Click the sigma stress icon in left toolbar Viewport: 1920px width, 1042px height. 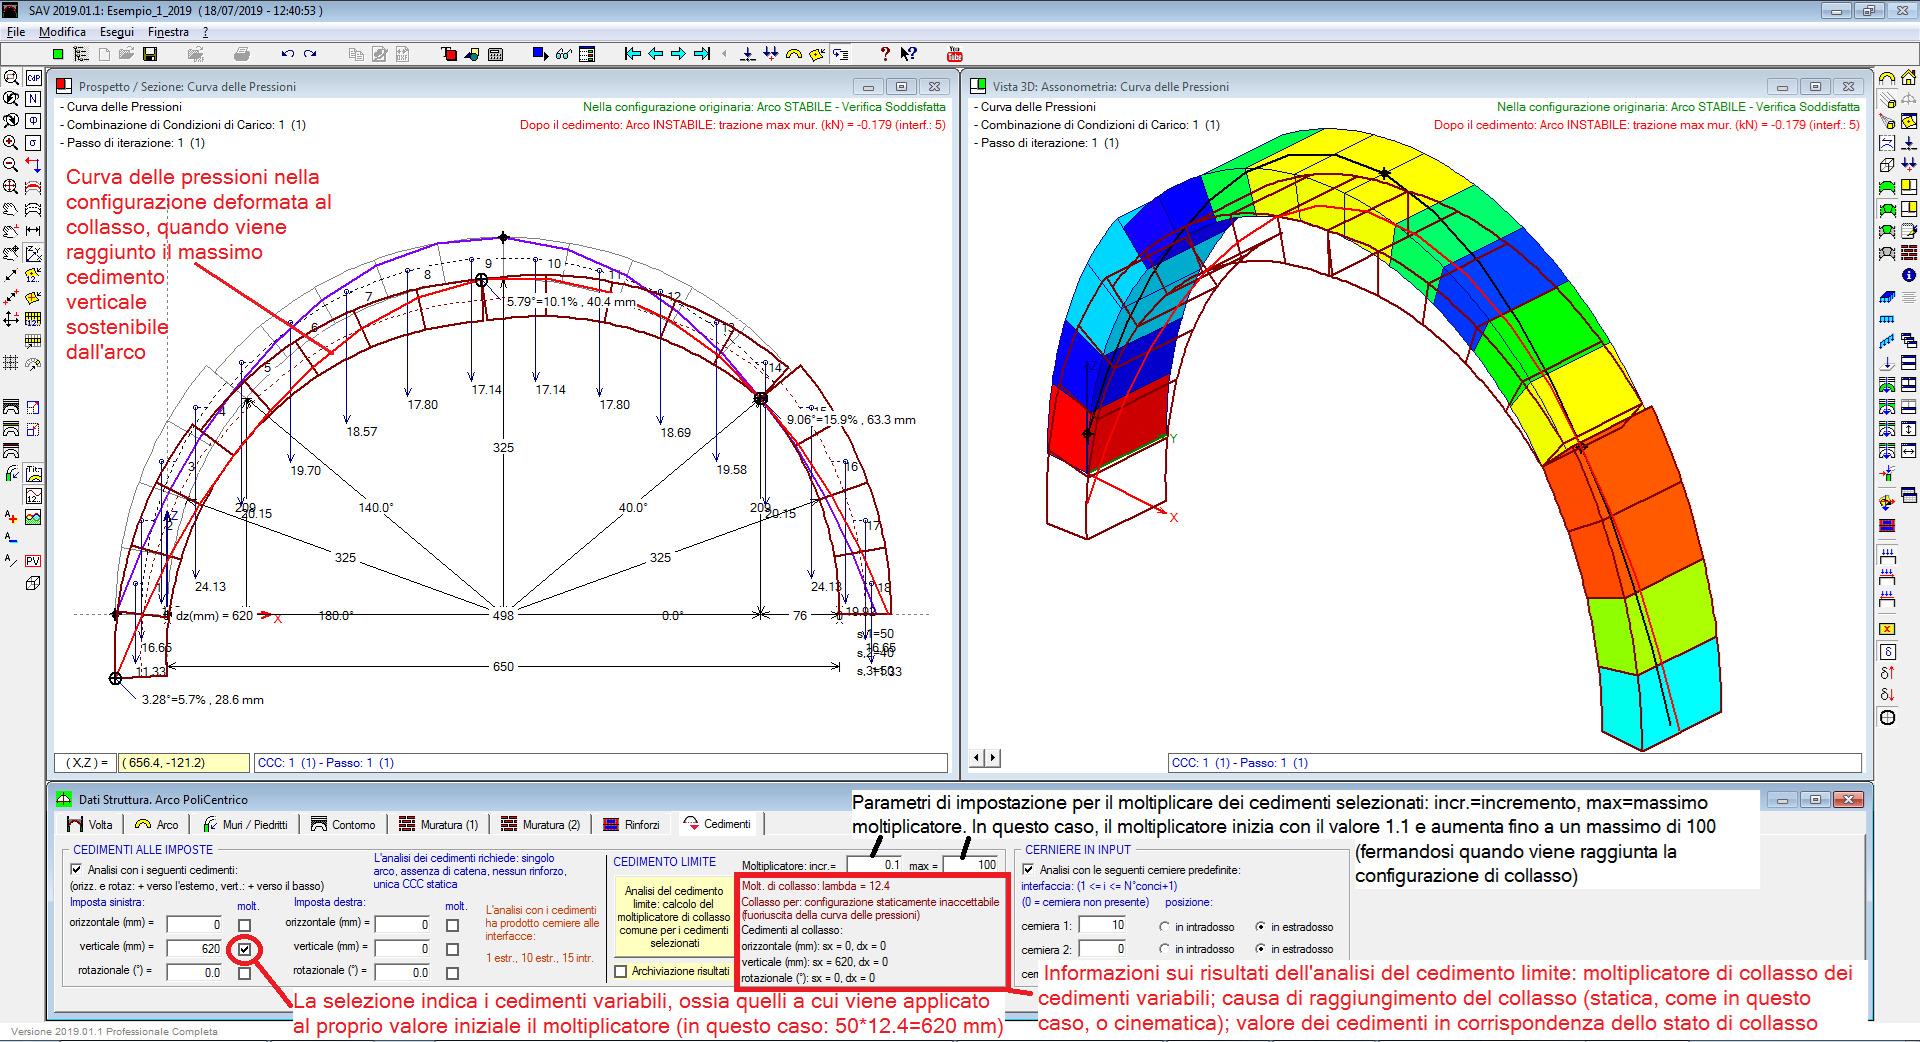click(x=33, y=143)
